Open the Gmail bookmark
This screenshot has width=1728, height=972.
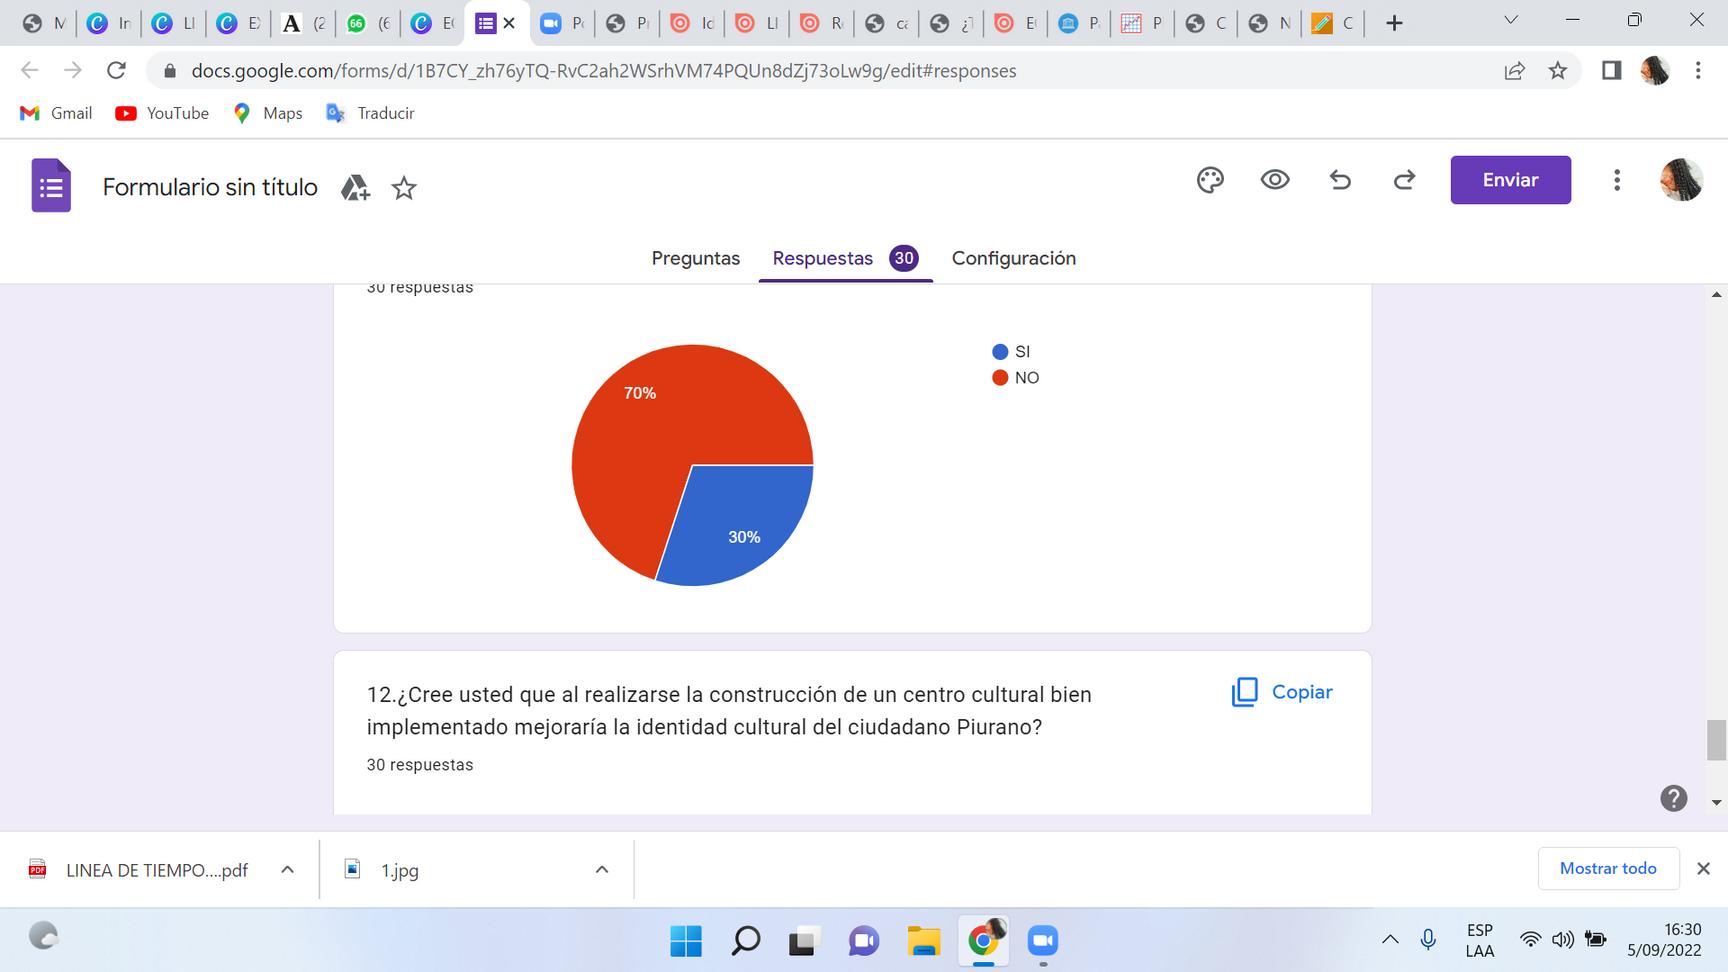coord(56,113)
